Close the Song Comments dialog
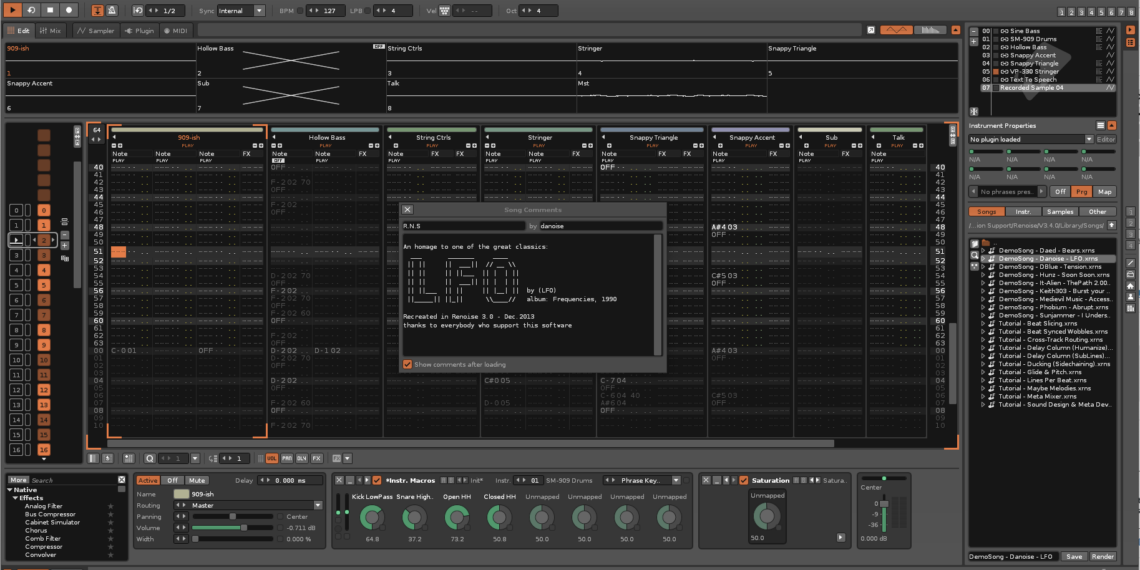 pos(407,210)
